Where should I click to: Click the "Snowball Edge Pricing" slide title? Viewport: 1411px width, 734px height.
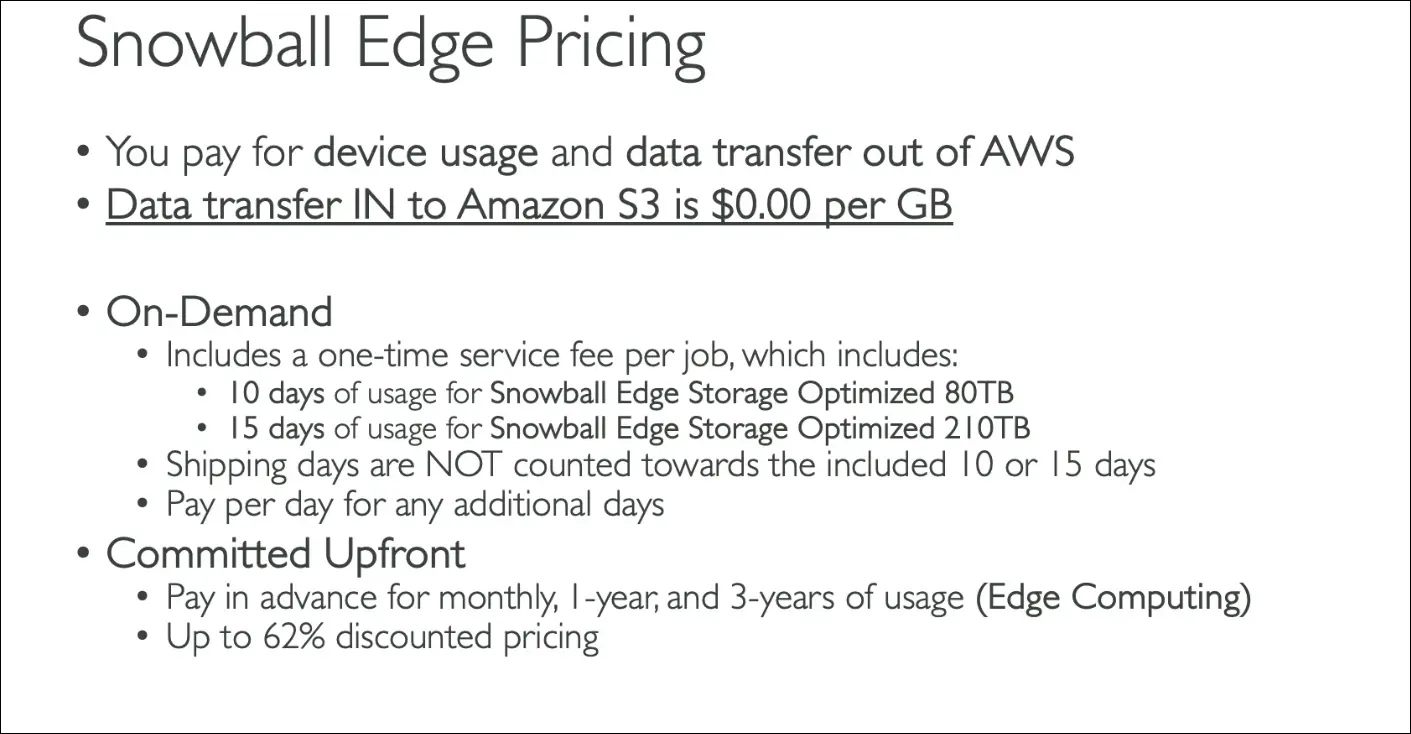[391, 45]
